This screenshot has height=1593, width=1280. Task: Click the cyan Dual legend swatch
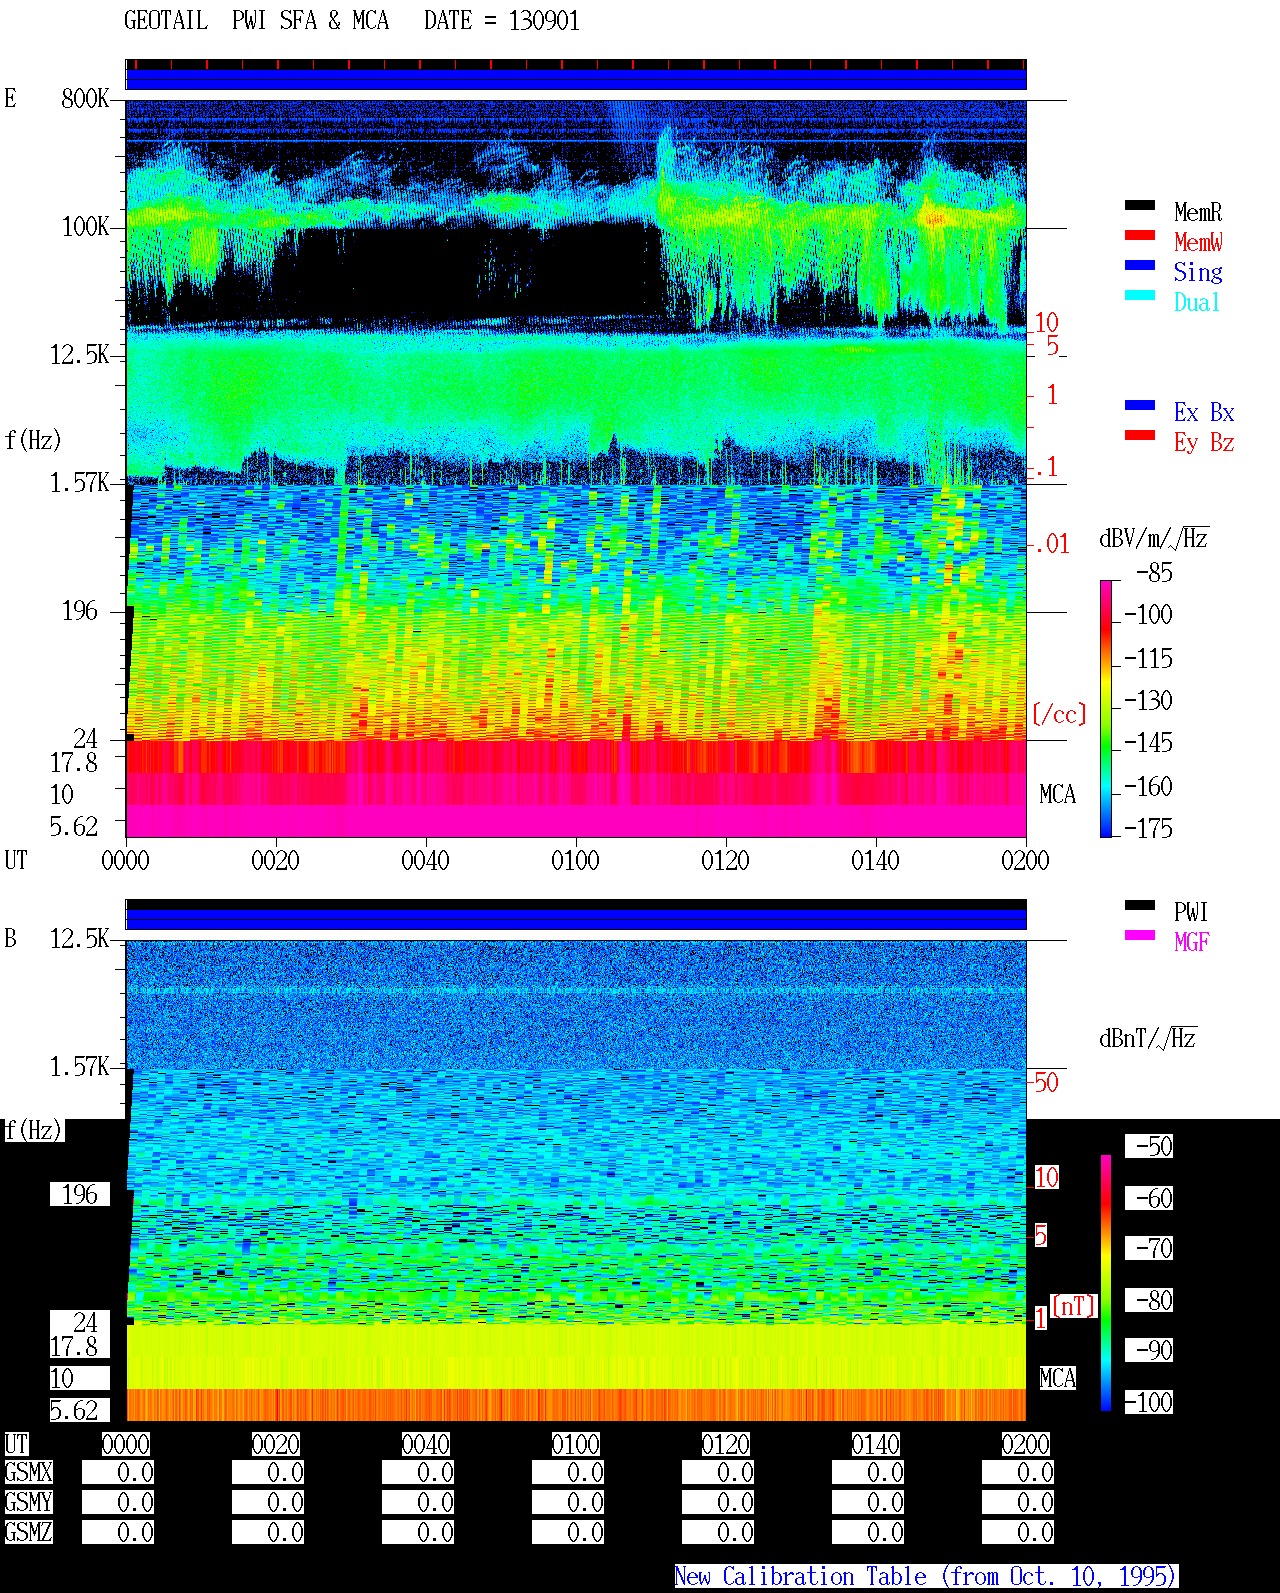pos(1140,295)
